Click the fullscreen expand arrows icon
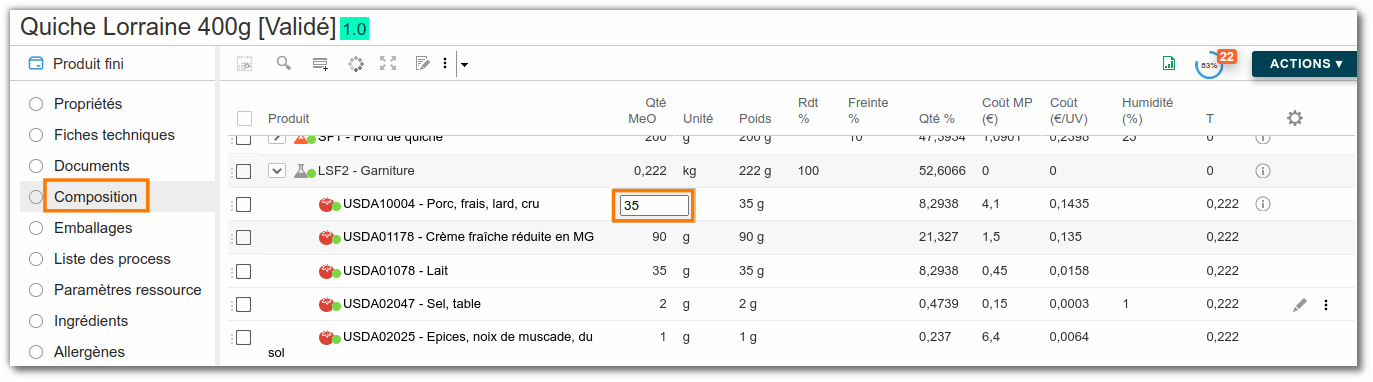This screenshot has width=1373, height=382. coord(388,63)
